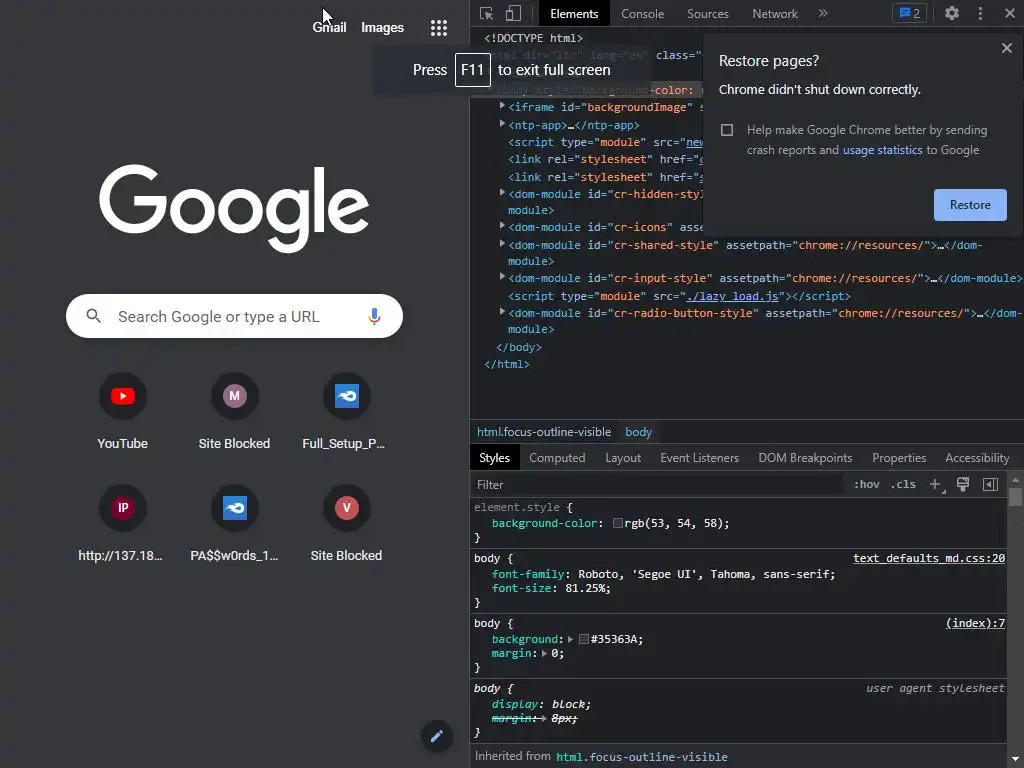Open text_defaults_md.css:20 source link

tap(929, 558)
